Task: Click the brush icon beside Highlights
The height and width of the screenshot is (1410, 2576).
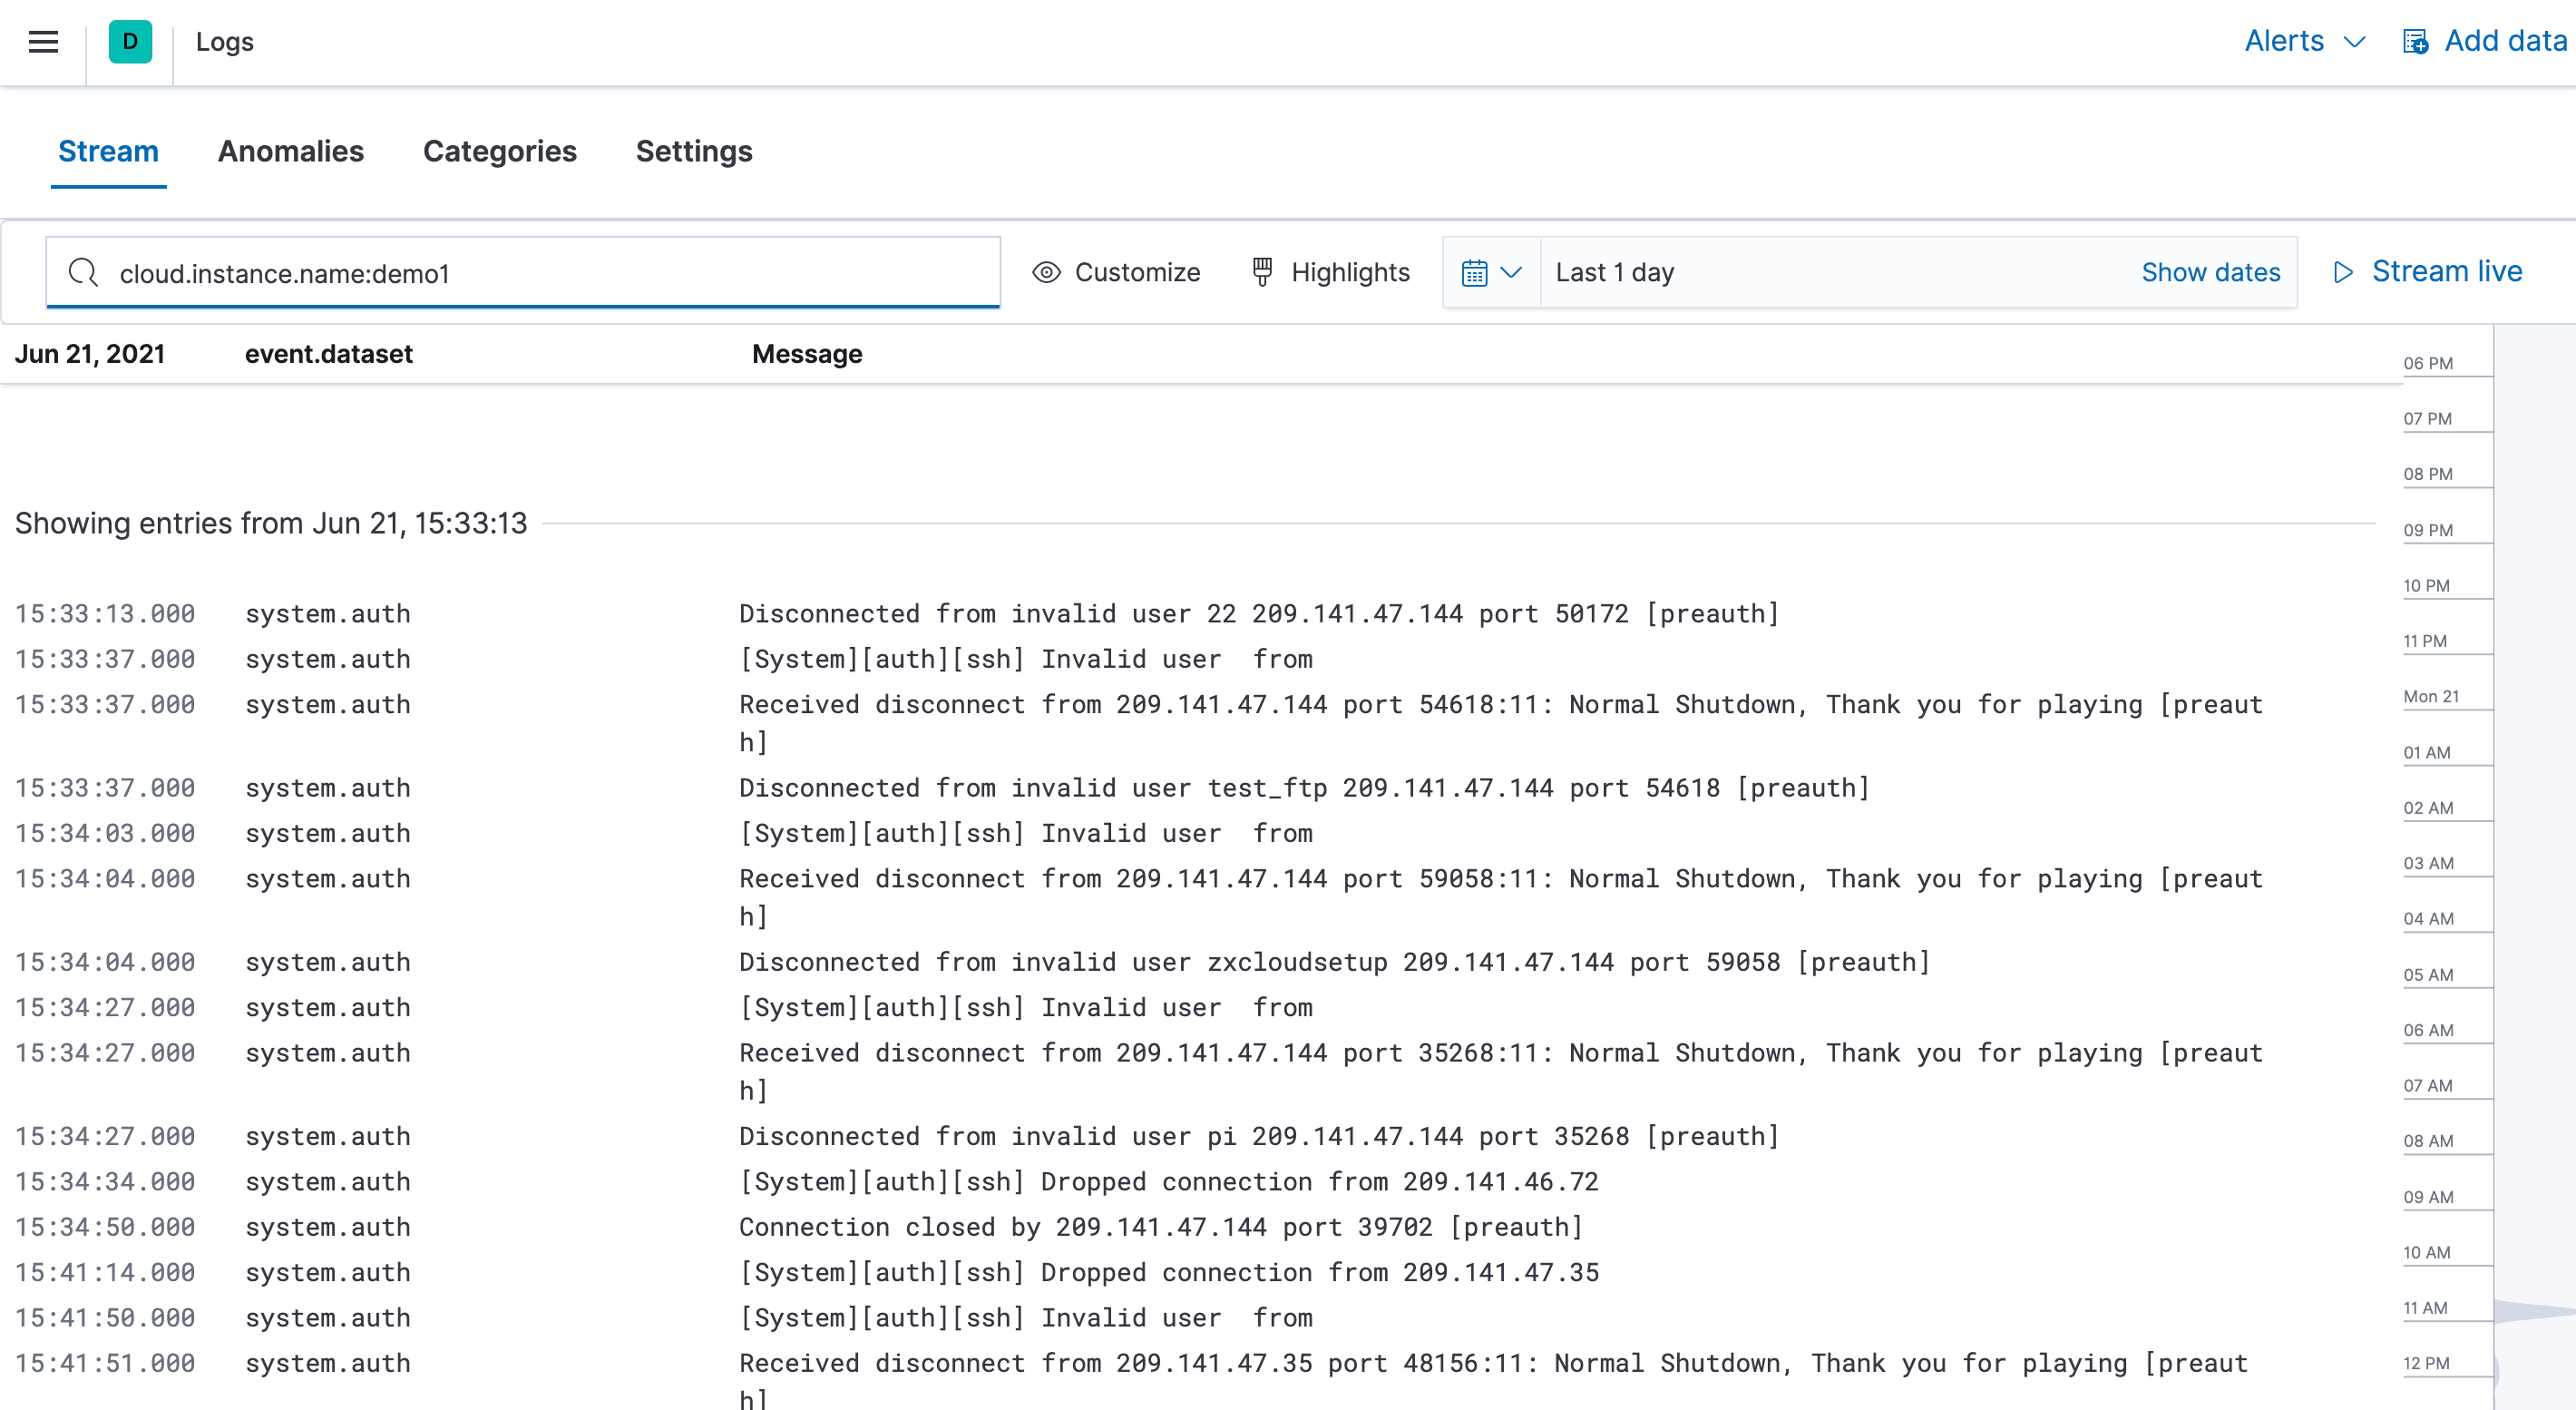Action: [1261, 272]
